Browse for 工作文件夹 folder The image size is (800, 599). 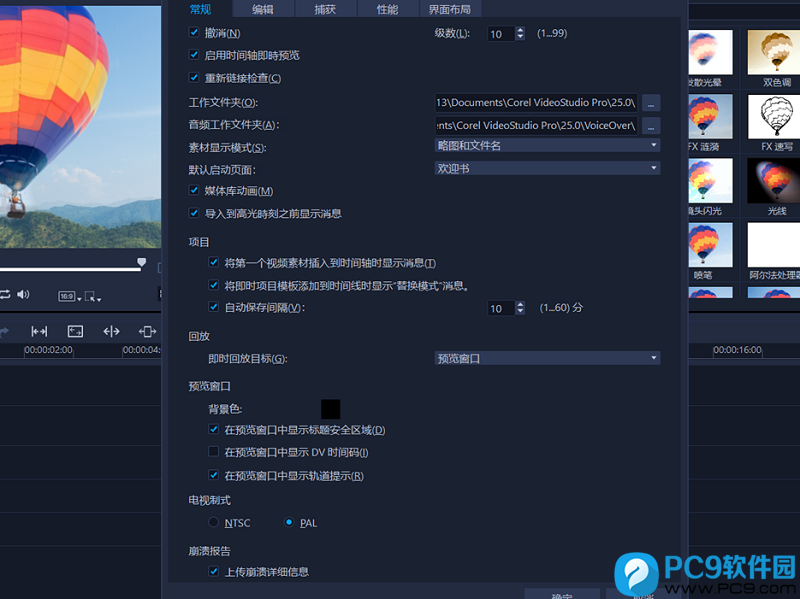[x=651, y=103]
